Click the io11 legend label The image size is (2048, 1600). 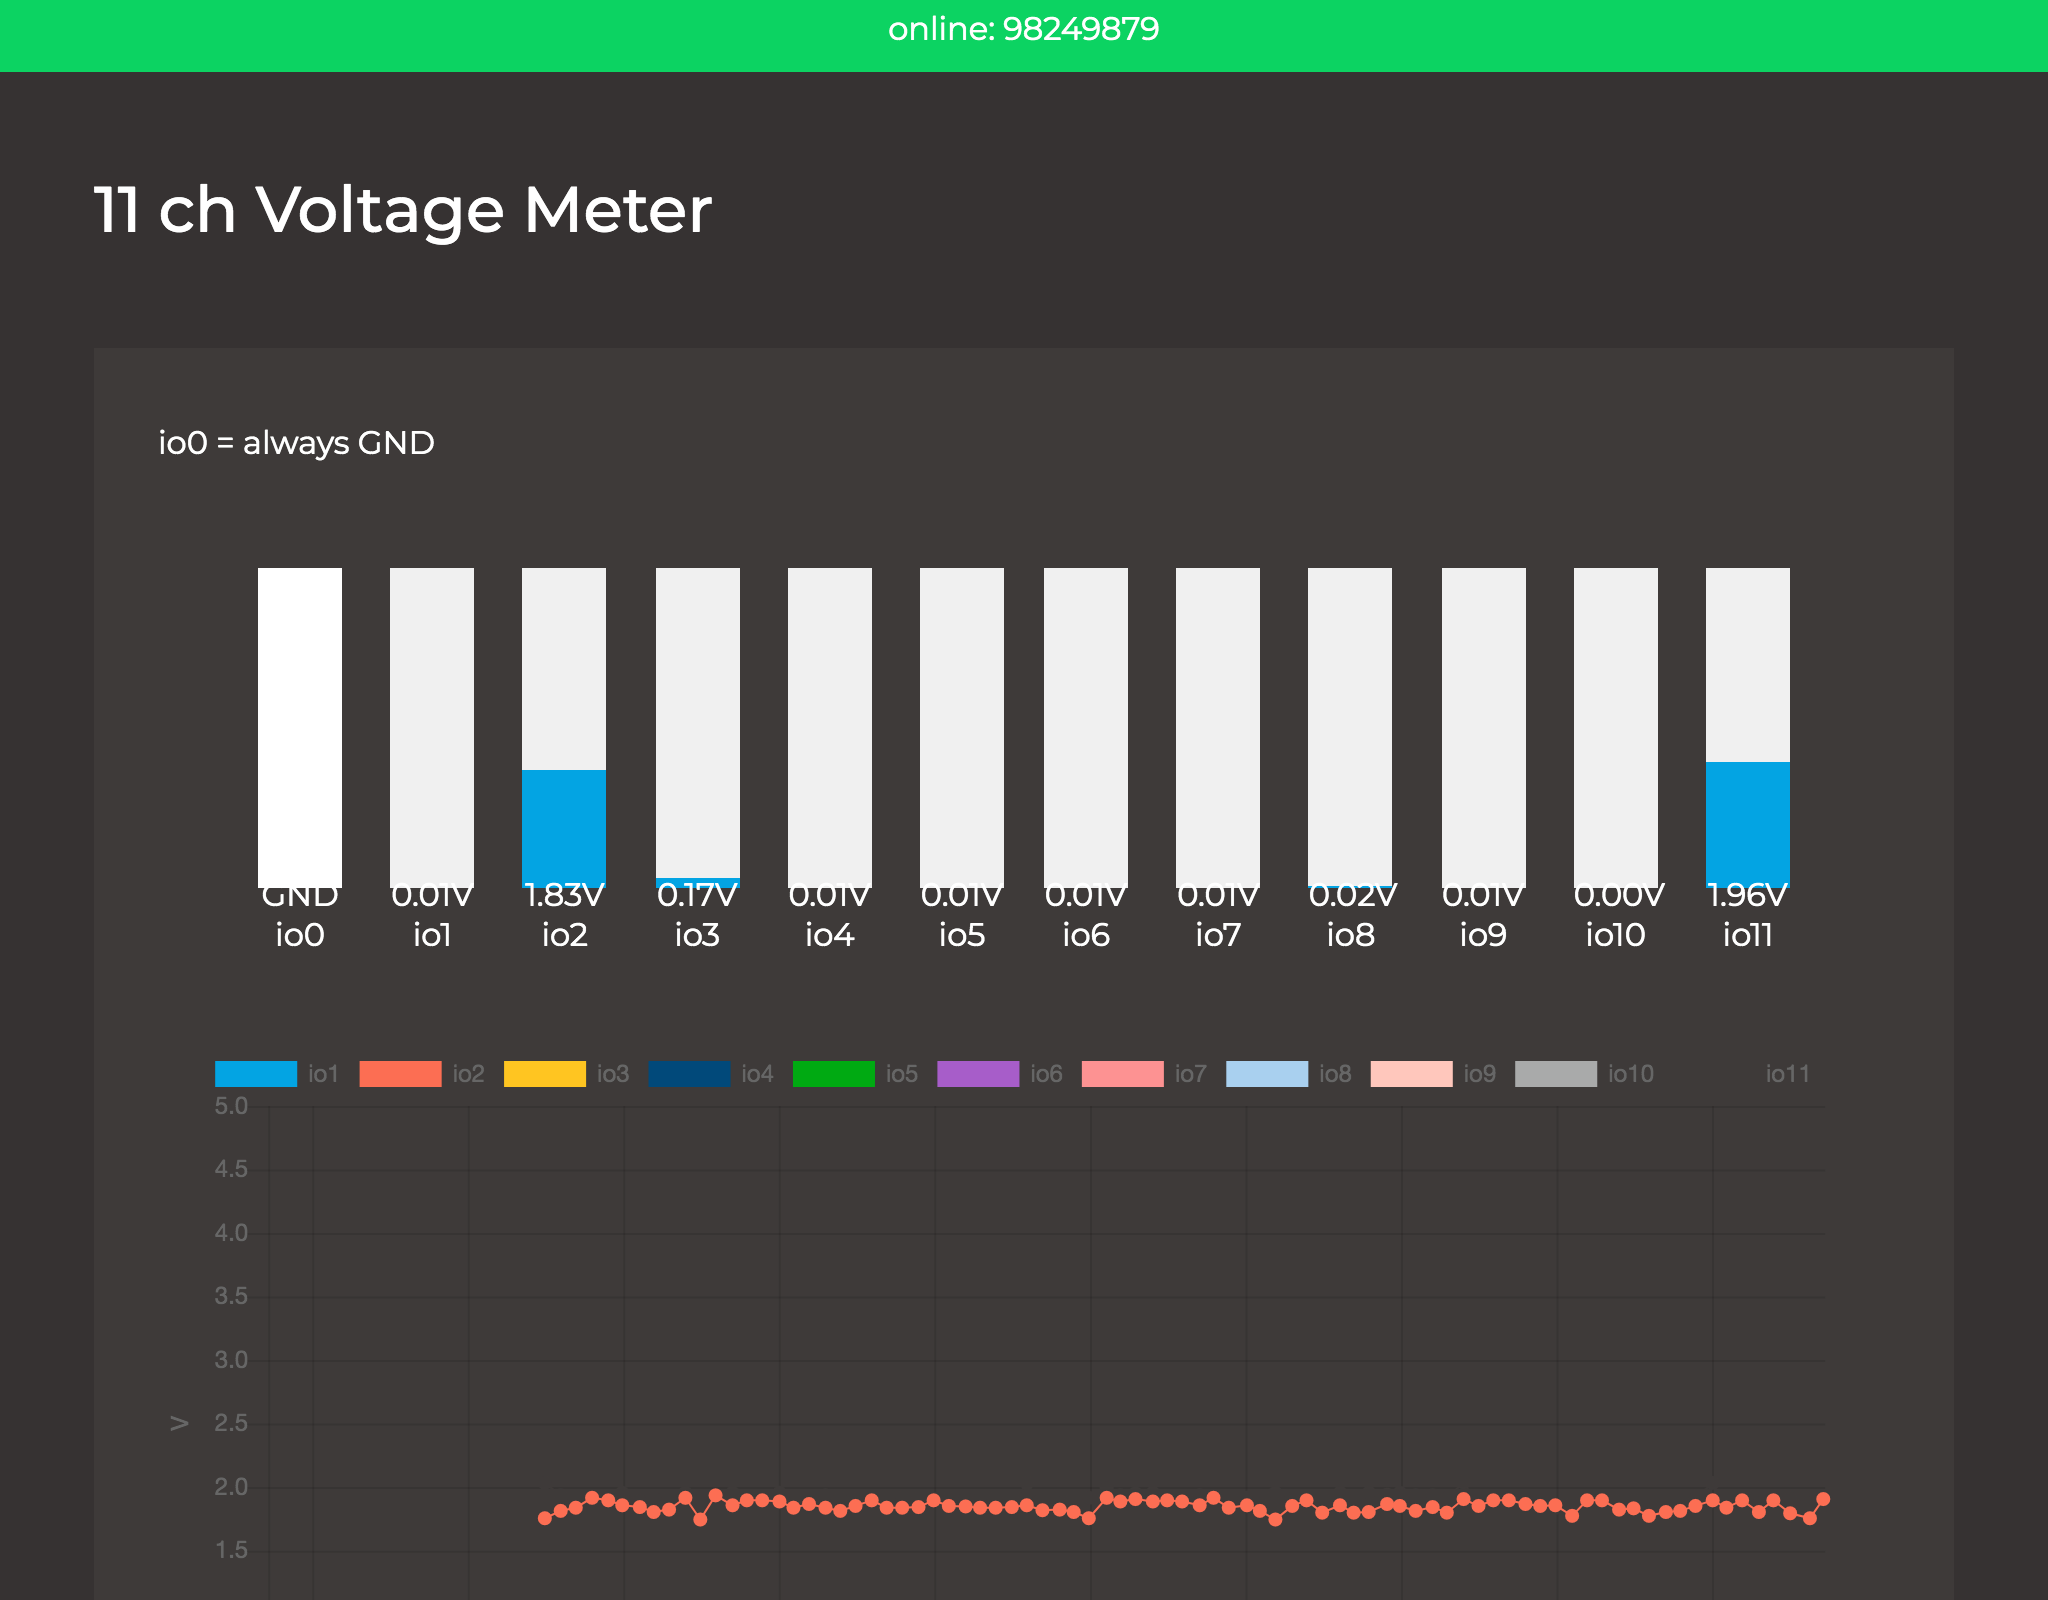coord(1788,1074)
